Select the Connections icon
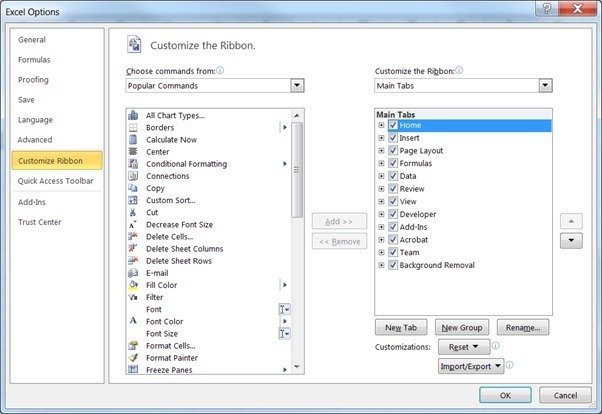The height and width of the screenshot is (414, 602). pyautogui.click(x=133, y=176)
